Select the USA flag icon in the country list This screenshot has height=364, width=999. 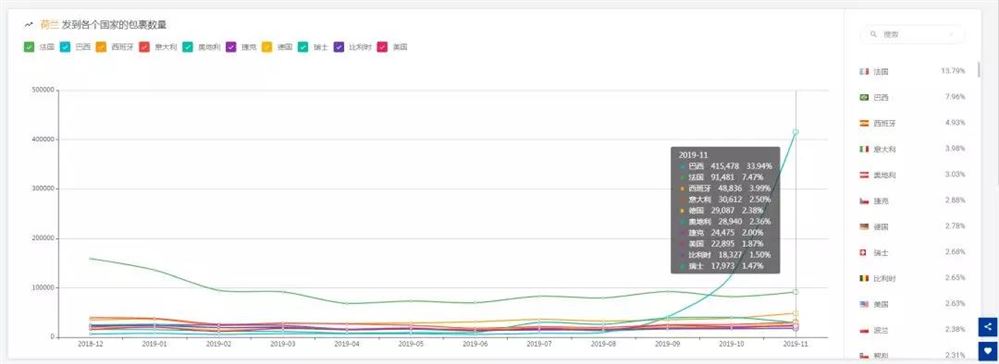click(x=864, y=304)
